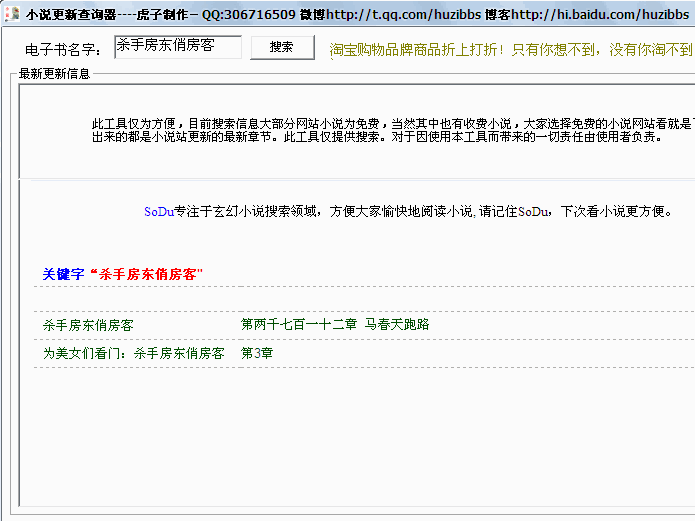This screenshot has height=521, width=695.
Task: Click the 电子书名字 label
Action: click(x=63, y=49)
